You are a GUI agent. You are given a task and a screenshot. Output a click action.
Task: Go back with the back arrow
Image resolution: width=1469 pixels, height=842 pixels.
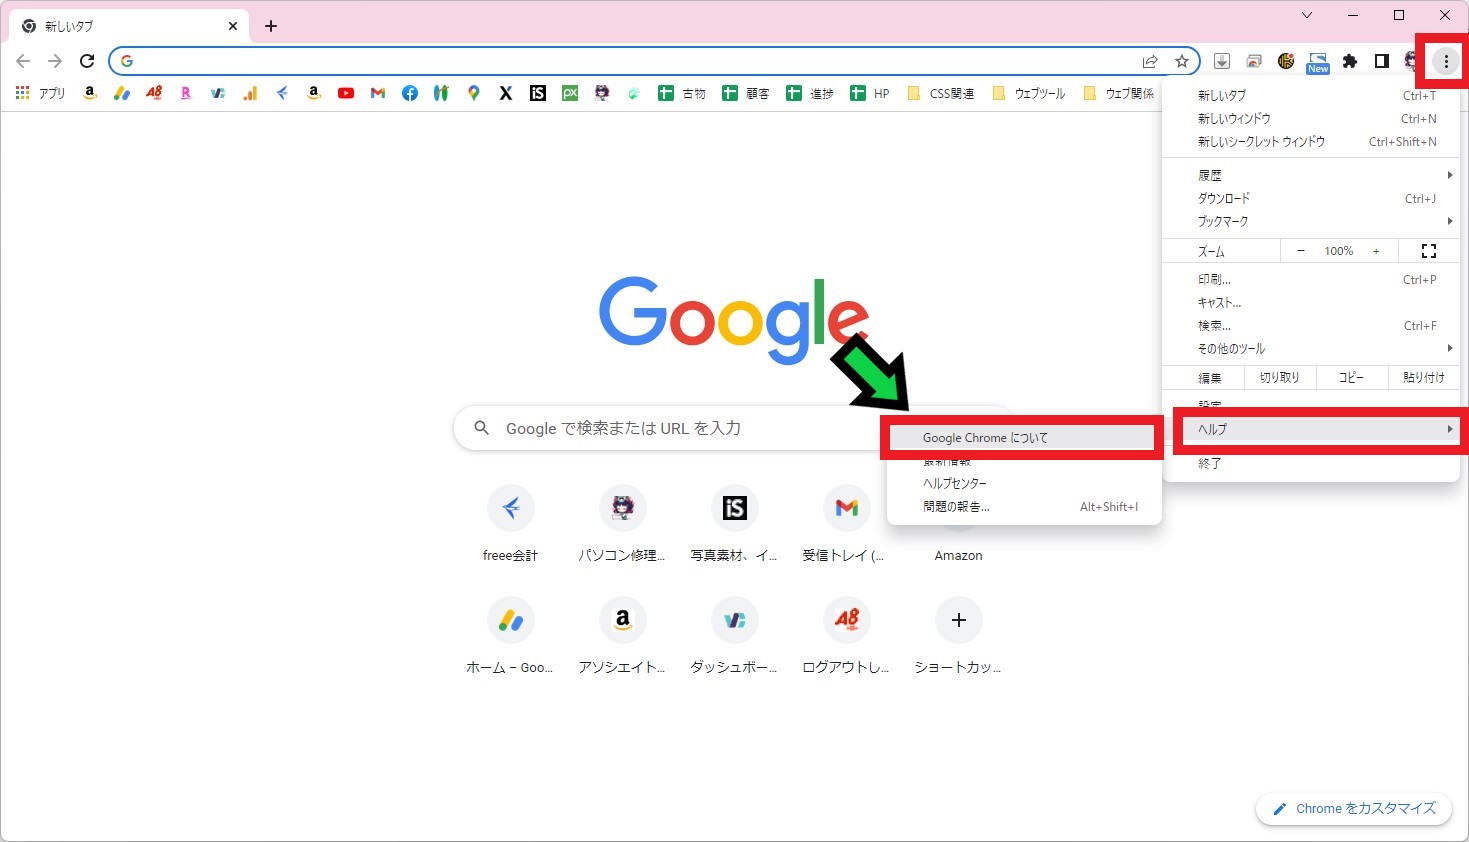[x=23, y=61]
